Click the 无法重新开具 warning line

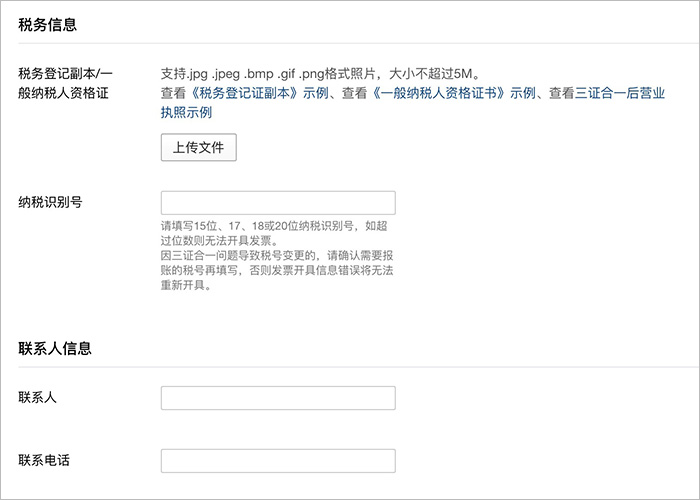click(186, 285)
